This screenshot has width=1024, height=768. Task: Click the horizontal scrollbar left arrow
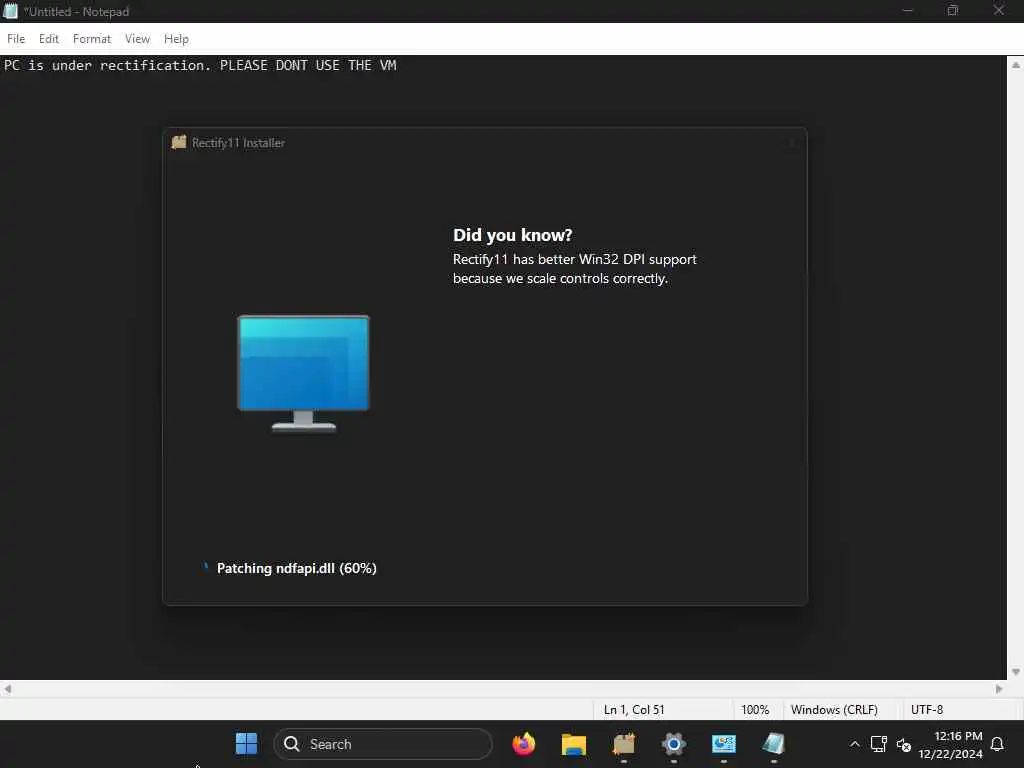7,689
